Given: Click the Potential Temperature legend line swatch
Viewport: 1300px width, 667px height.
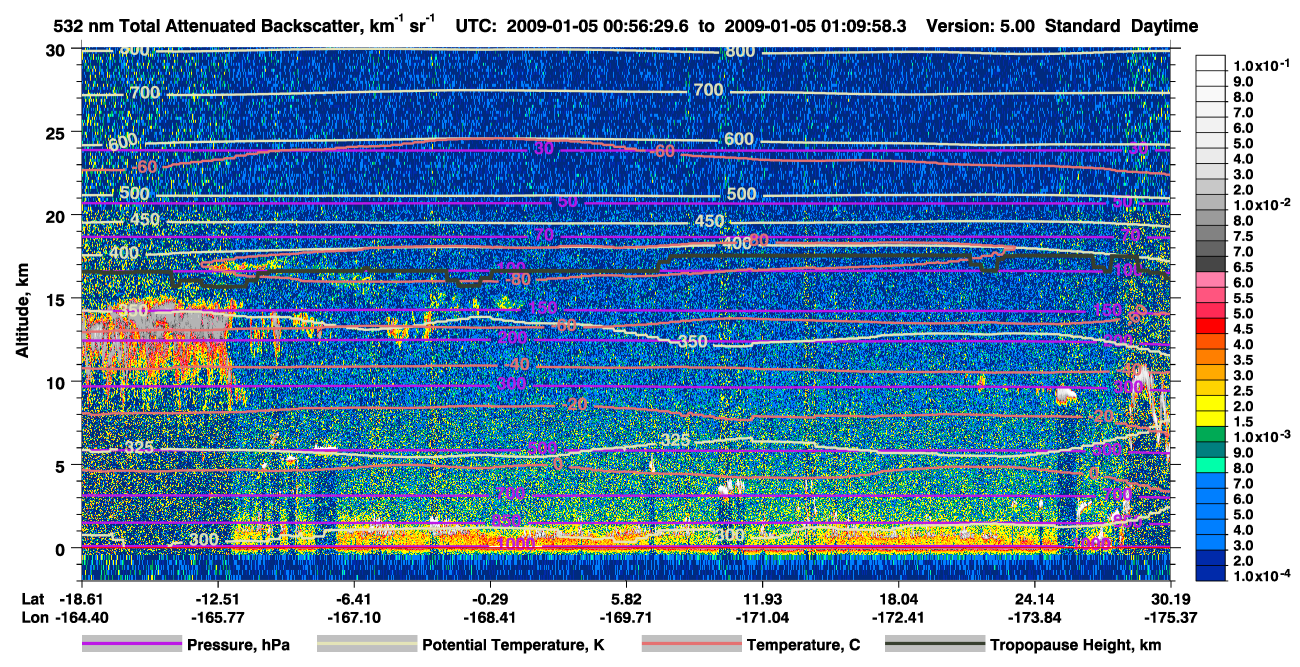Looking at the screenshot, I should pos(366,646).
